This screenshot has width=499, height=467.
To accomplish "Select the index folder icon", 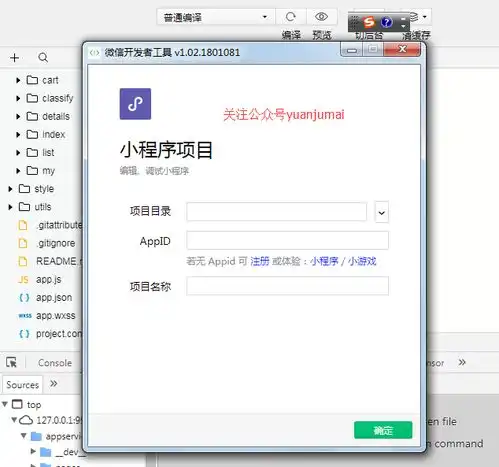I will pyautogui.click(x=32, y=134).
